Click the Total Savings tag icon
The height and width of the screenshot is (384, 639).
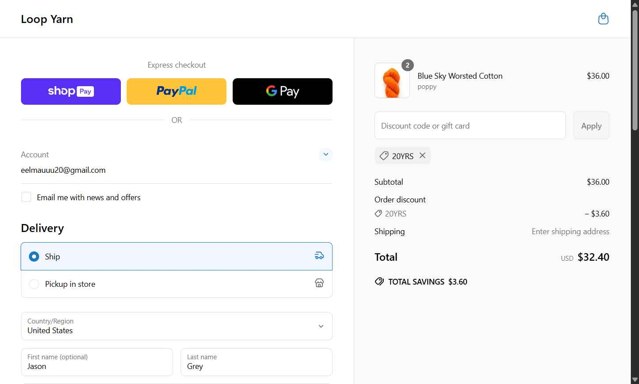click(379, 281)
